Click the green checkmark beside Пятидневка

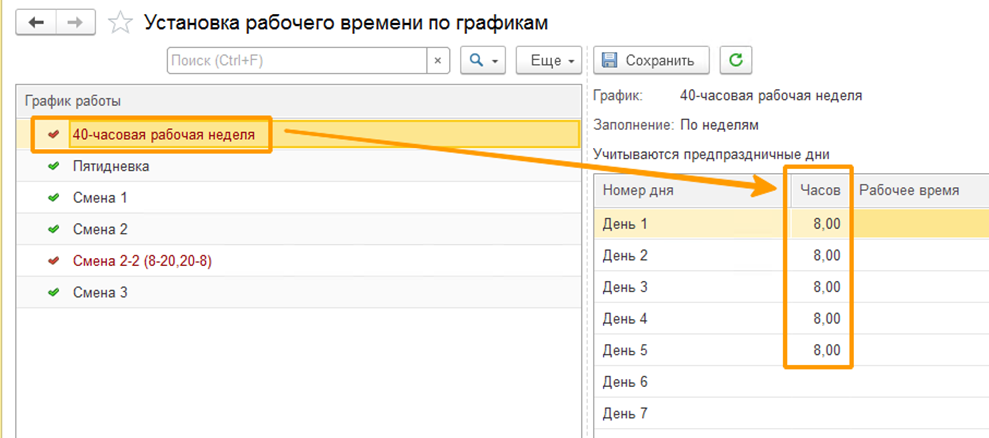tap(53, 166)
